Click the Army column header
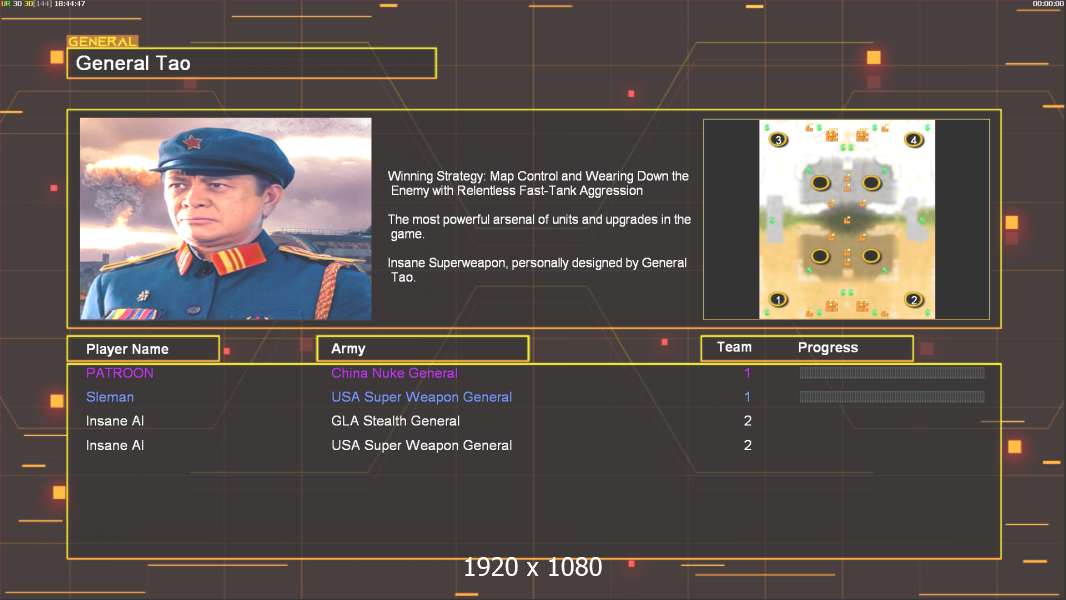1066x600 pixels. coord(423,349)
